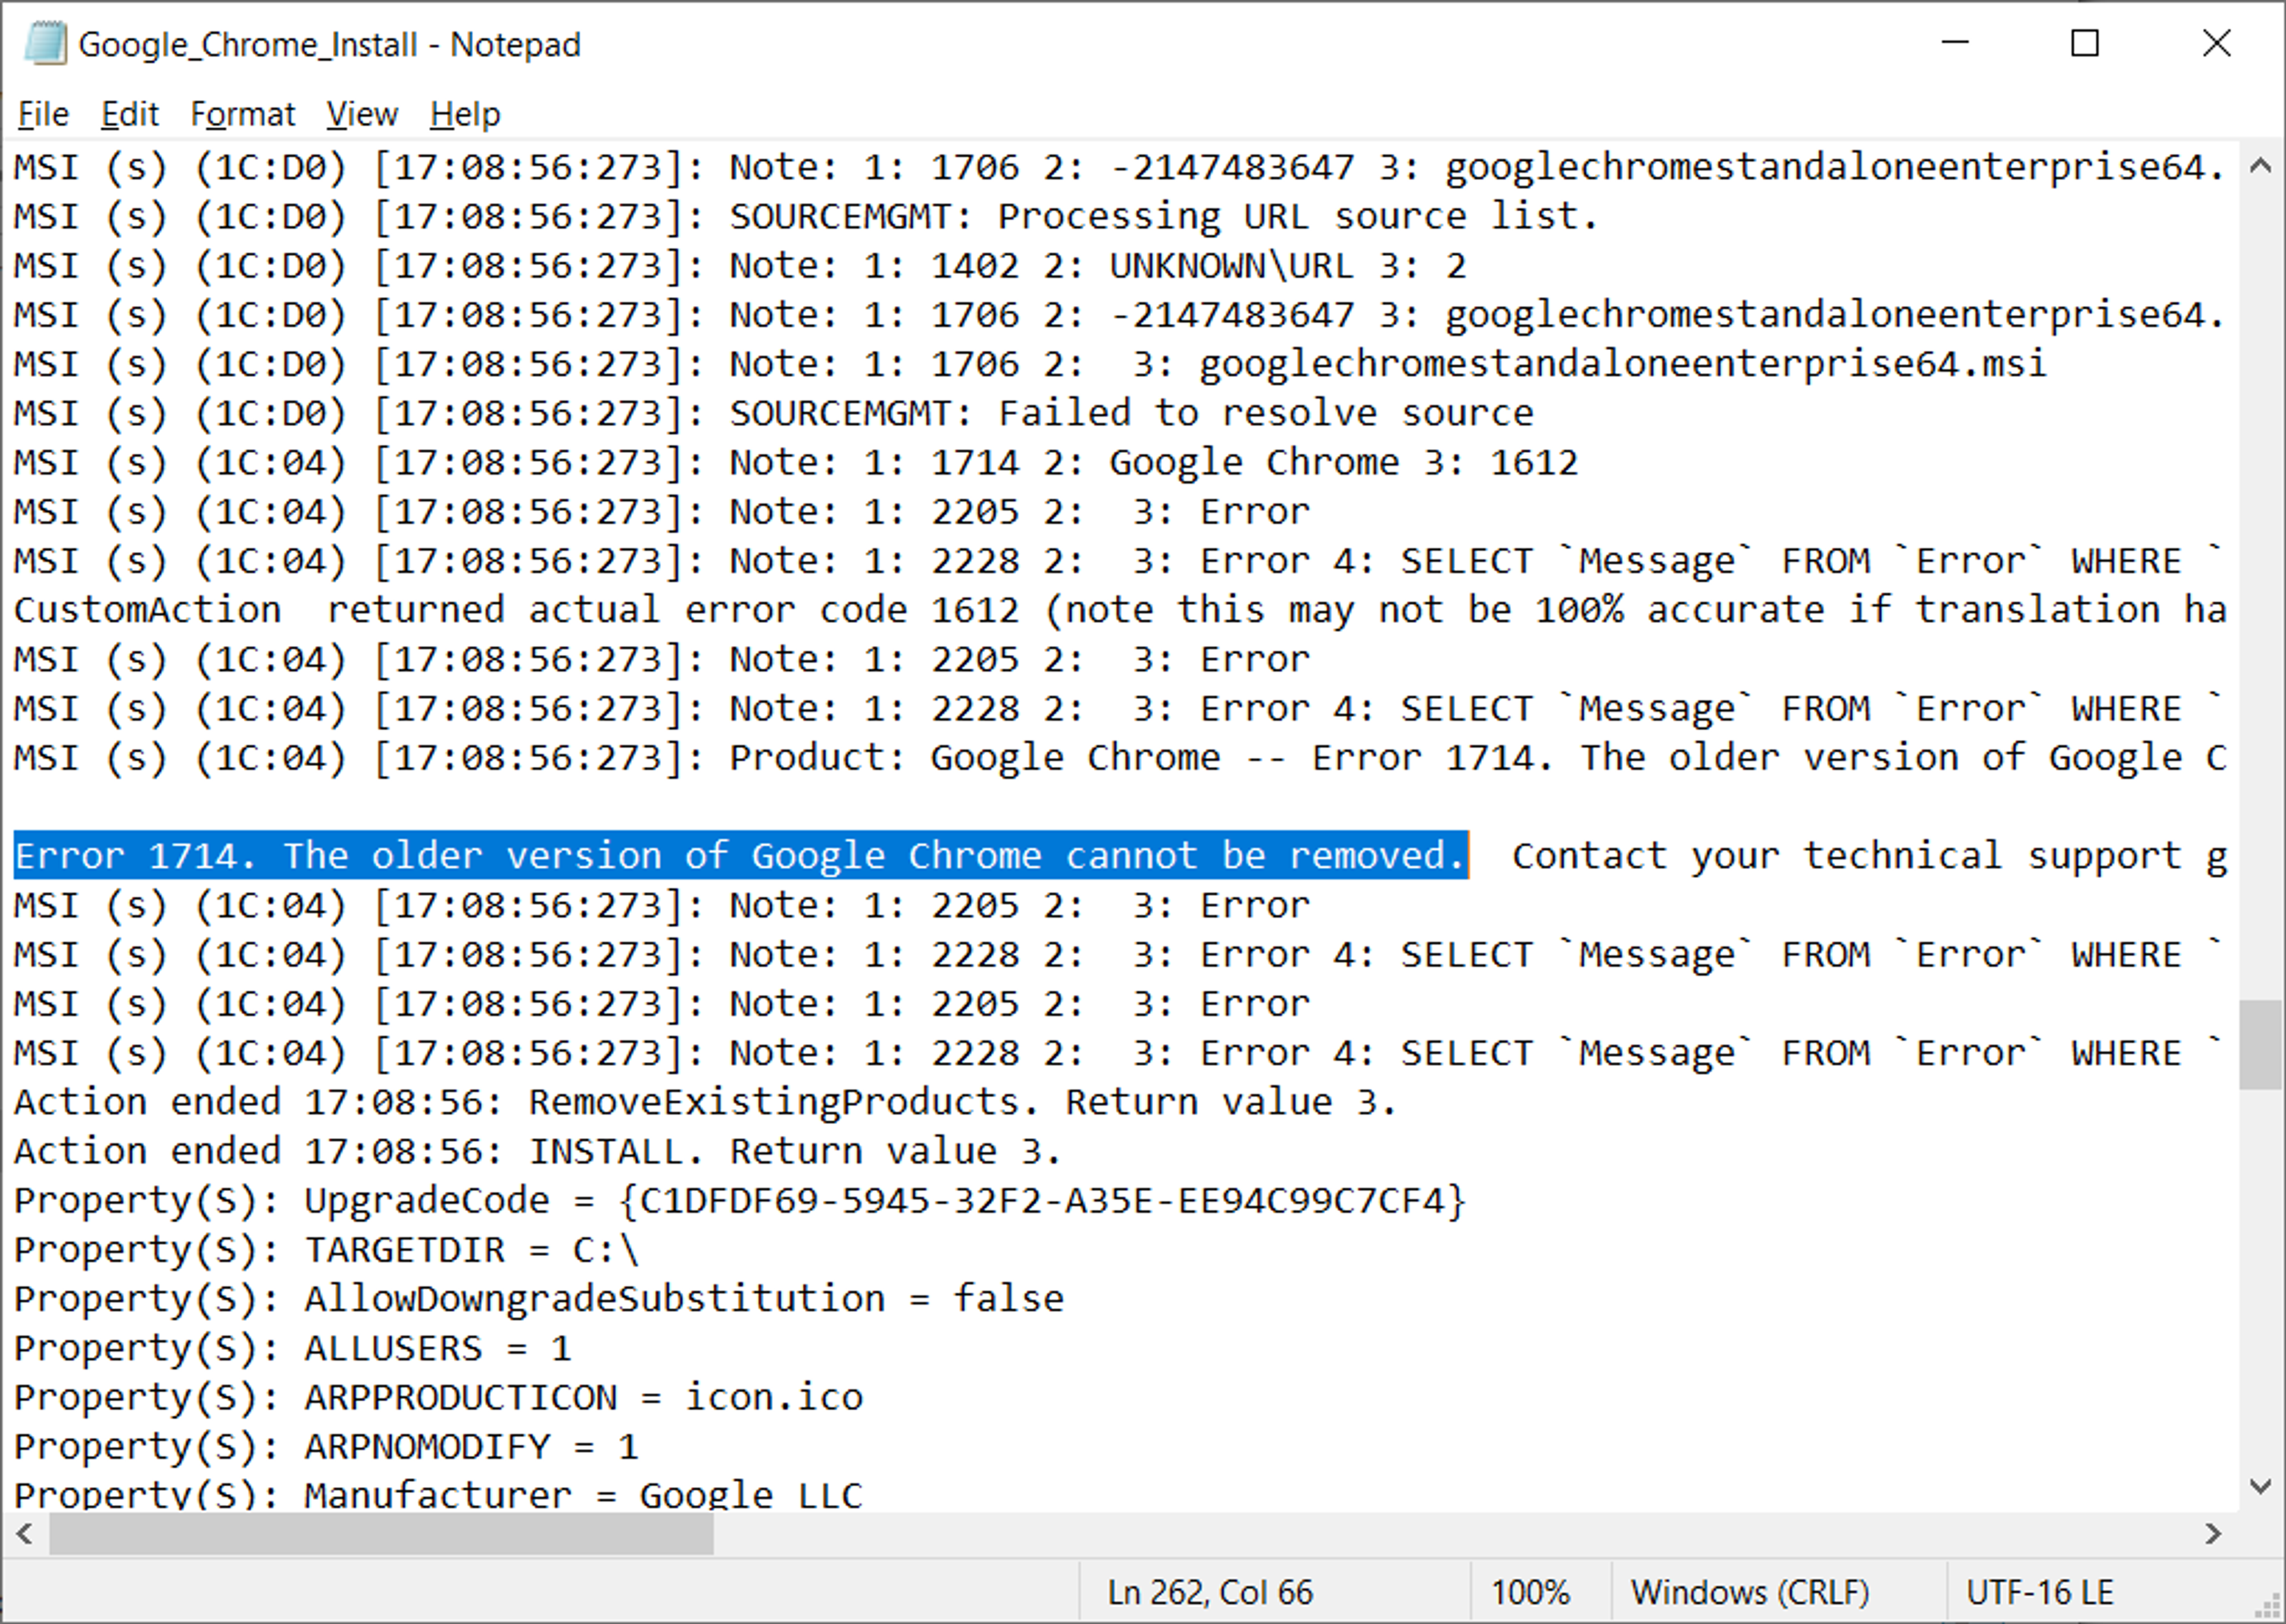Maximize the Notepad window

2085,43
